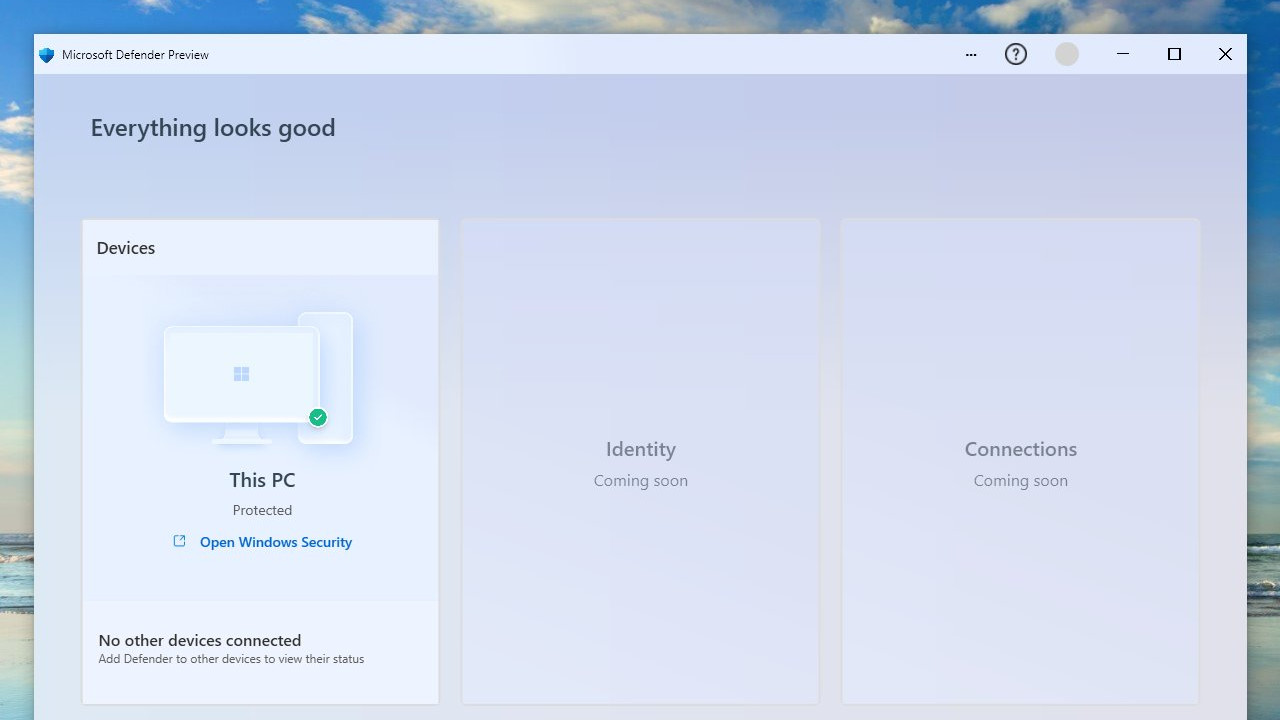This screenshot has height=720, width=1280.
Task: Click the Protected status text
Action: tap(262, 510)
